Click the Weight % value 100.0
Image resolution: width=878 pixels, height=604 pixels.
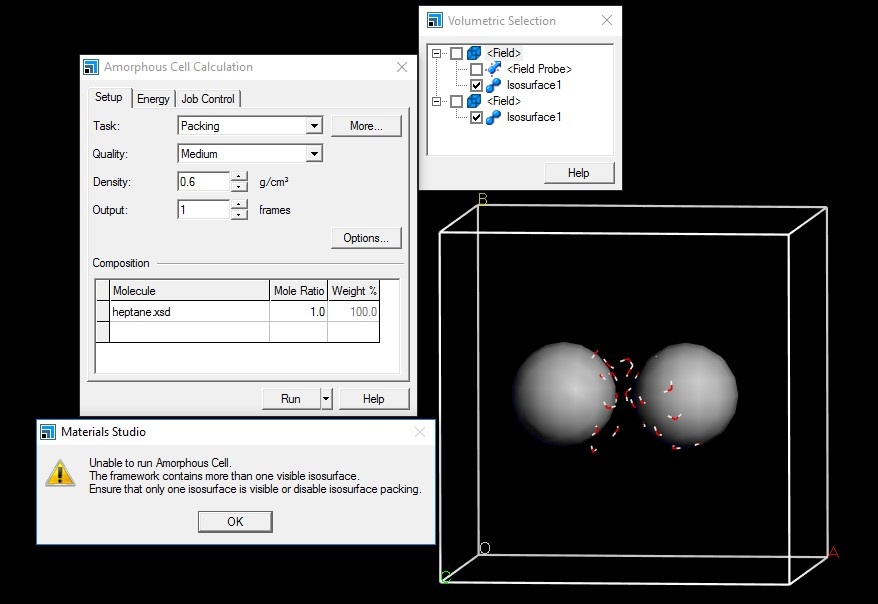353,312
